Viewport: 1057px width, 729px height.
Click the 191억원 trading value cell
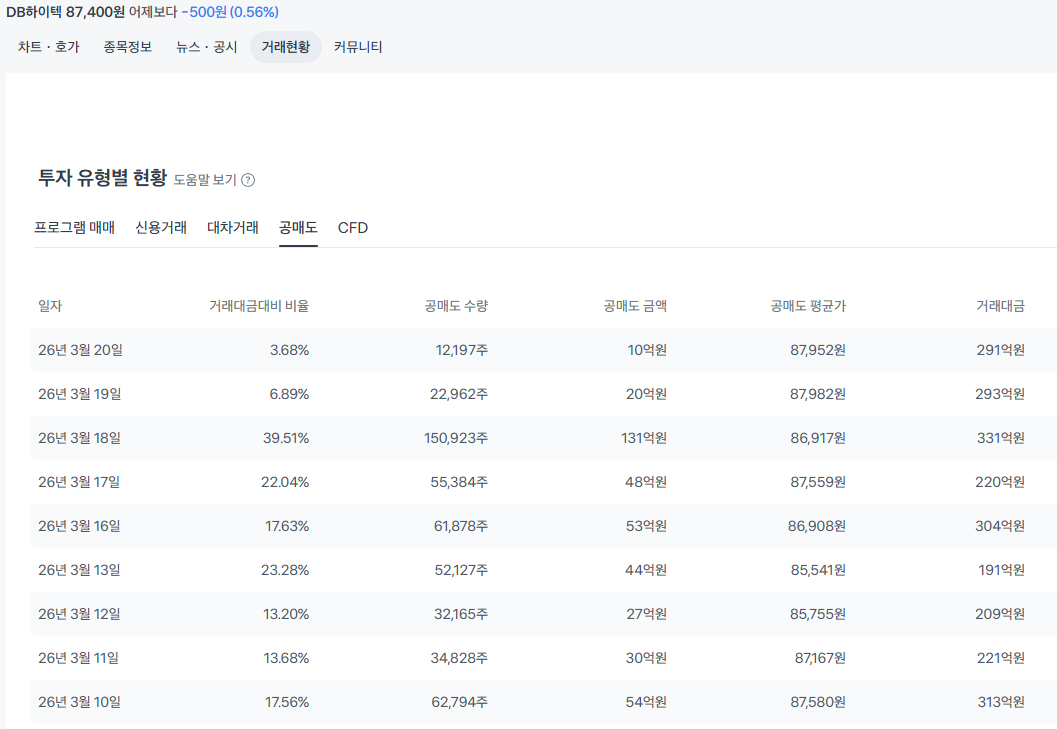[1002, 570]
